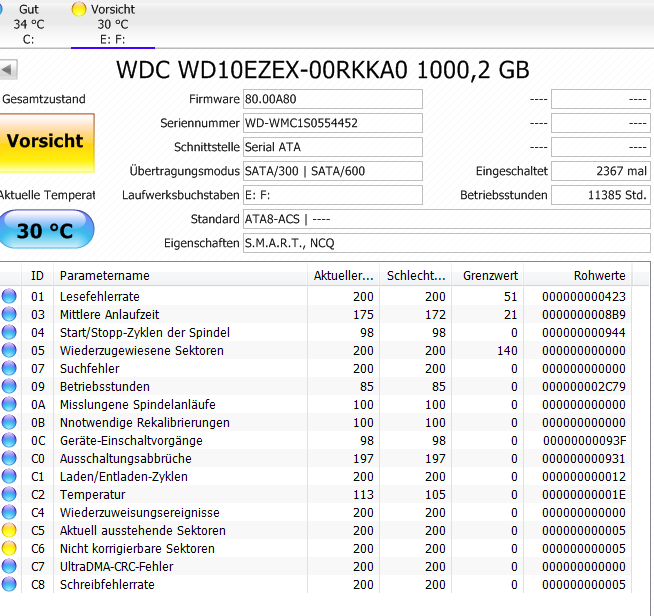
Task: Click the Eigenschaften S.M.A.R.T., NCQ field
Action: pos(447,243)
